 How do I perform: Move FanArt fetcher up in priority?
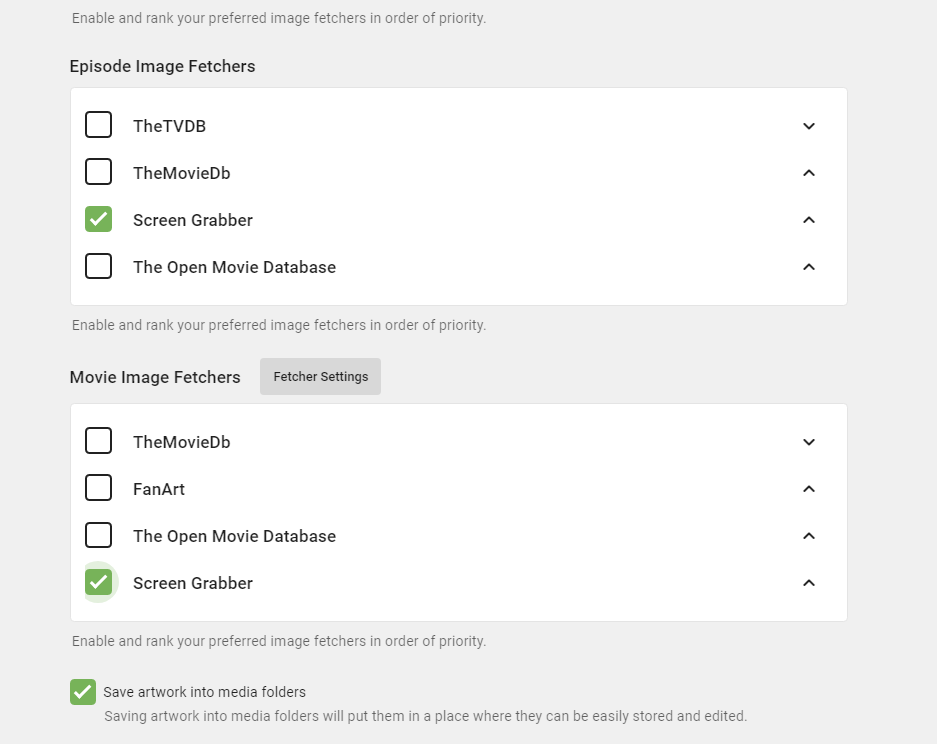tap(809, 489)
